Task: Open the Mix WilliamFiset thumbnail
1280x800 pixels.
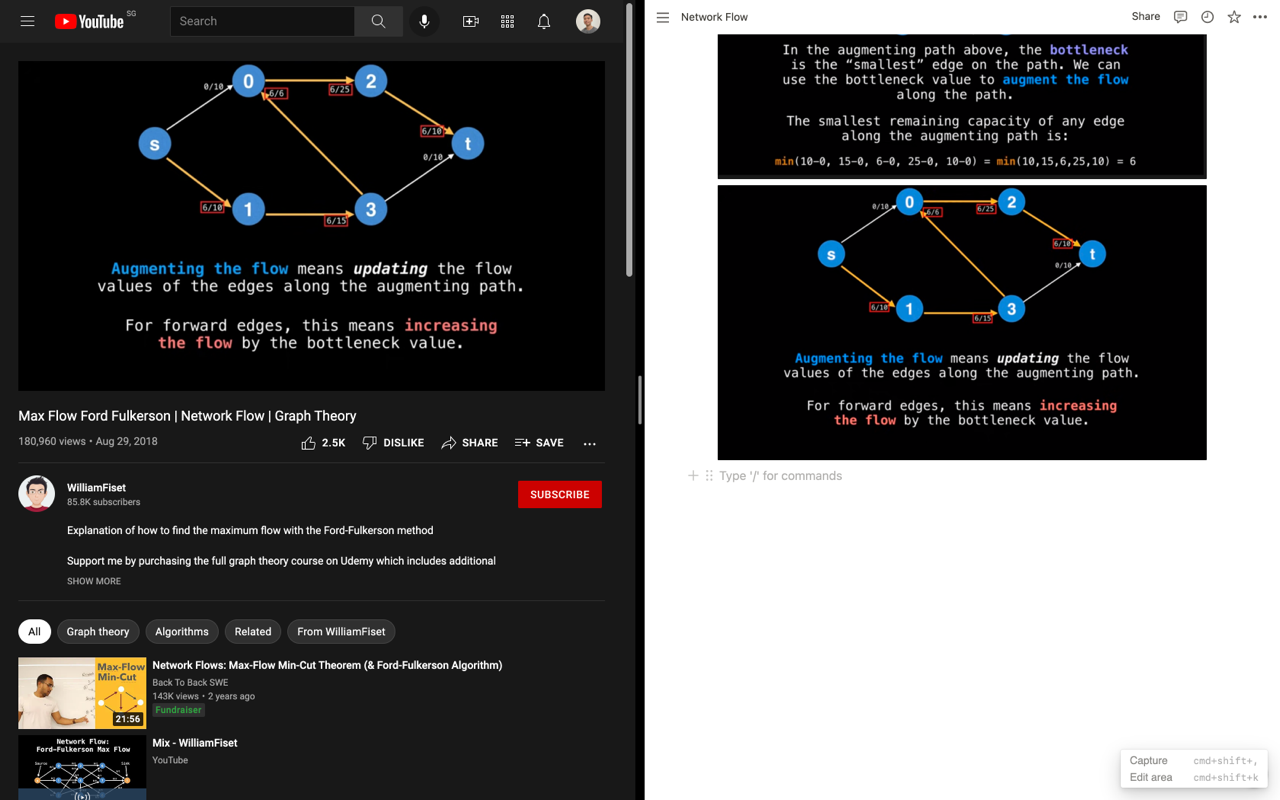Action: pos(82,768)
